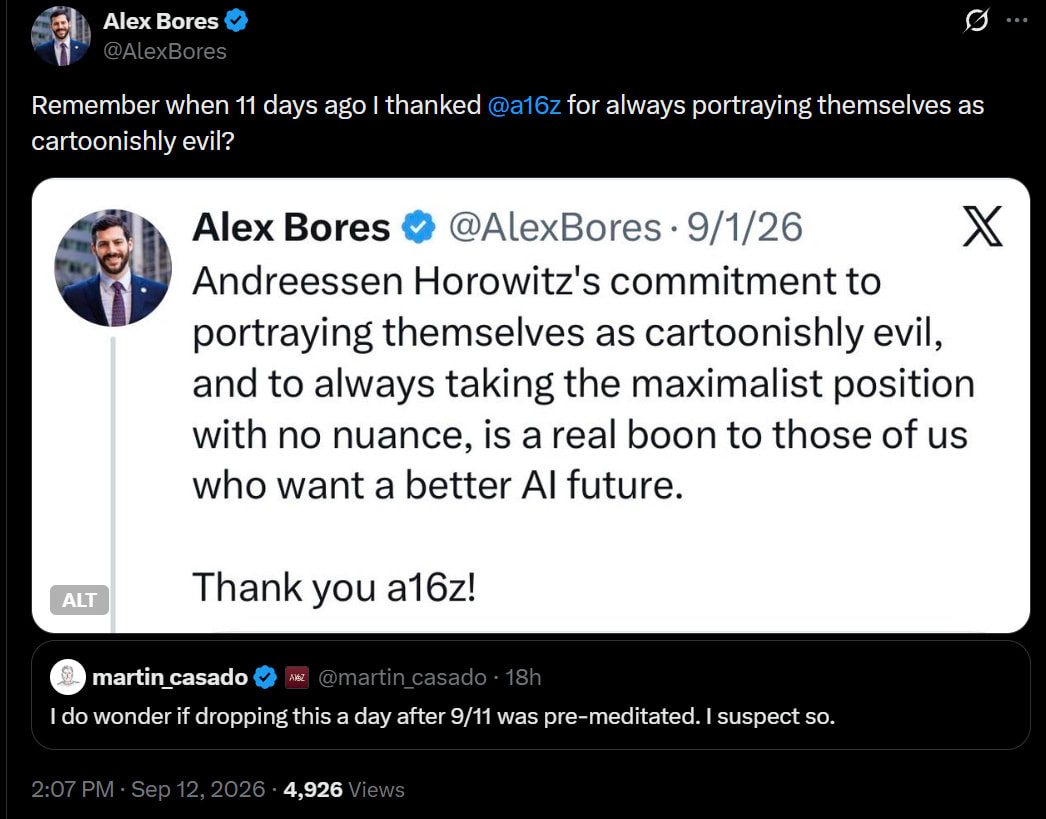The image size is (1046, 819).
Task: Click the 4,926 Views count
Action: tap(344, 790)
